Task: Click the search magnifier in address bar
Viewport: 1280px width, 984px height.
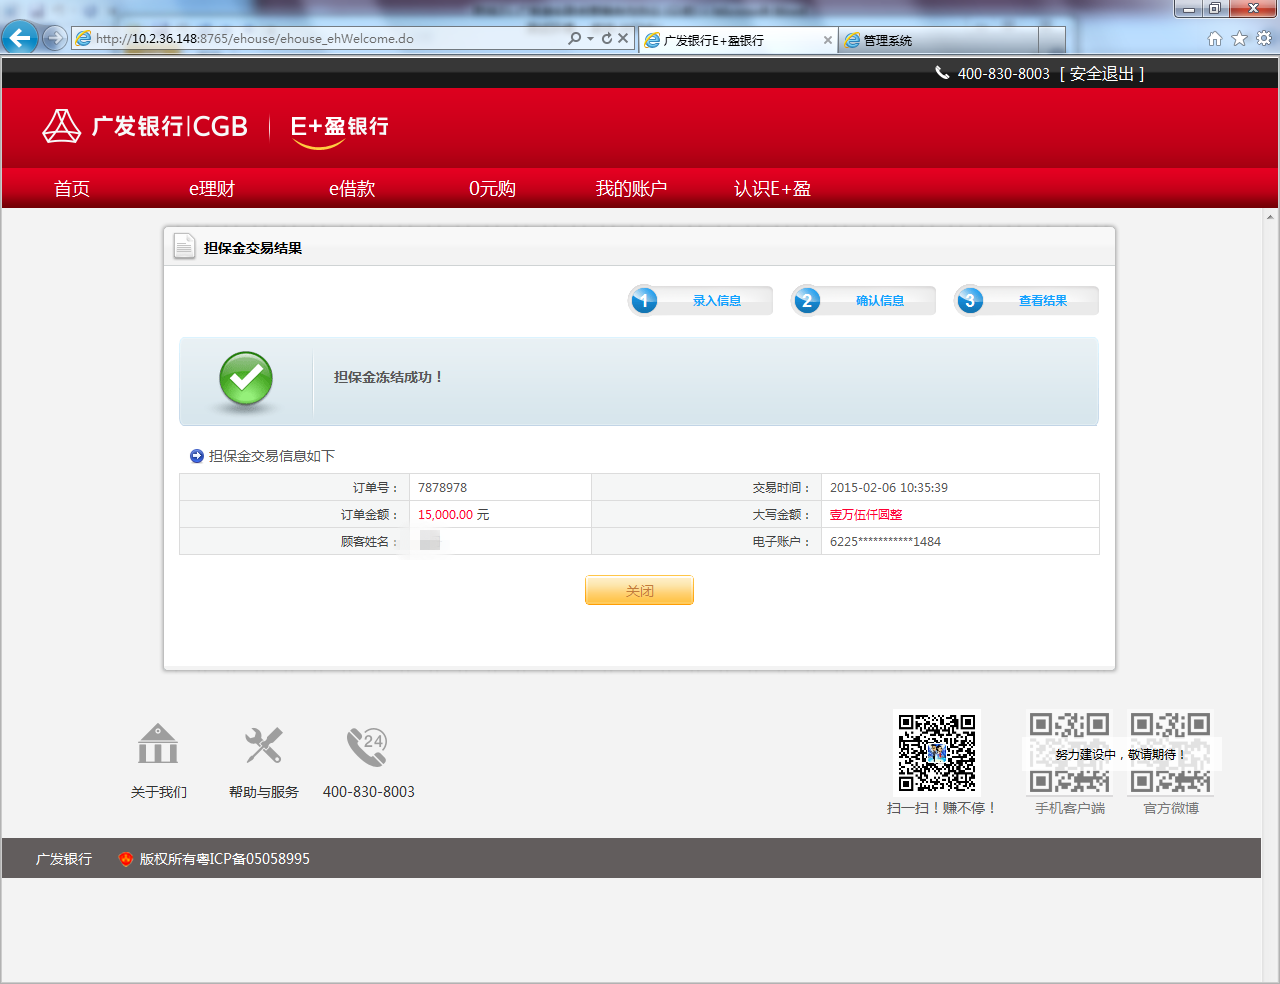Action: (574, 38)
